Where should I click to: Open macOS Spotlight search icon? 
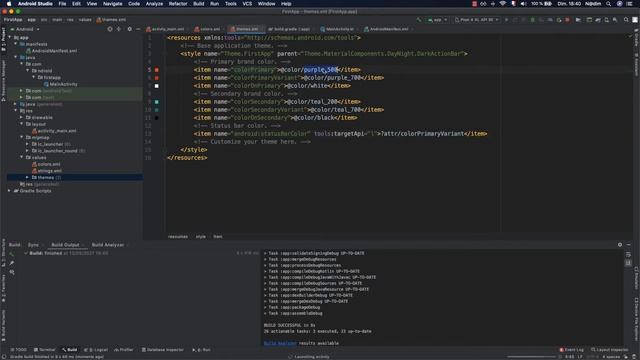coord(609,4)
